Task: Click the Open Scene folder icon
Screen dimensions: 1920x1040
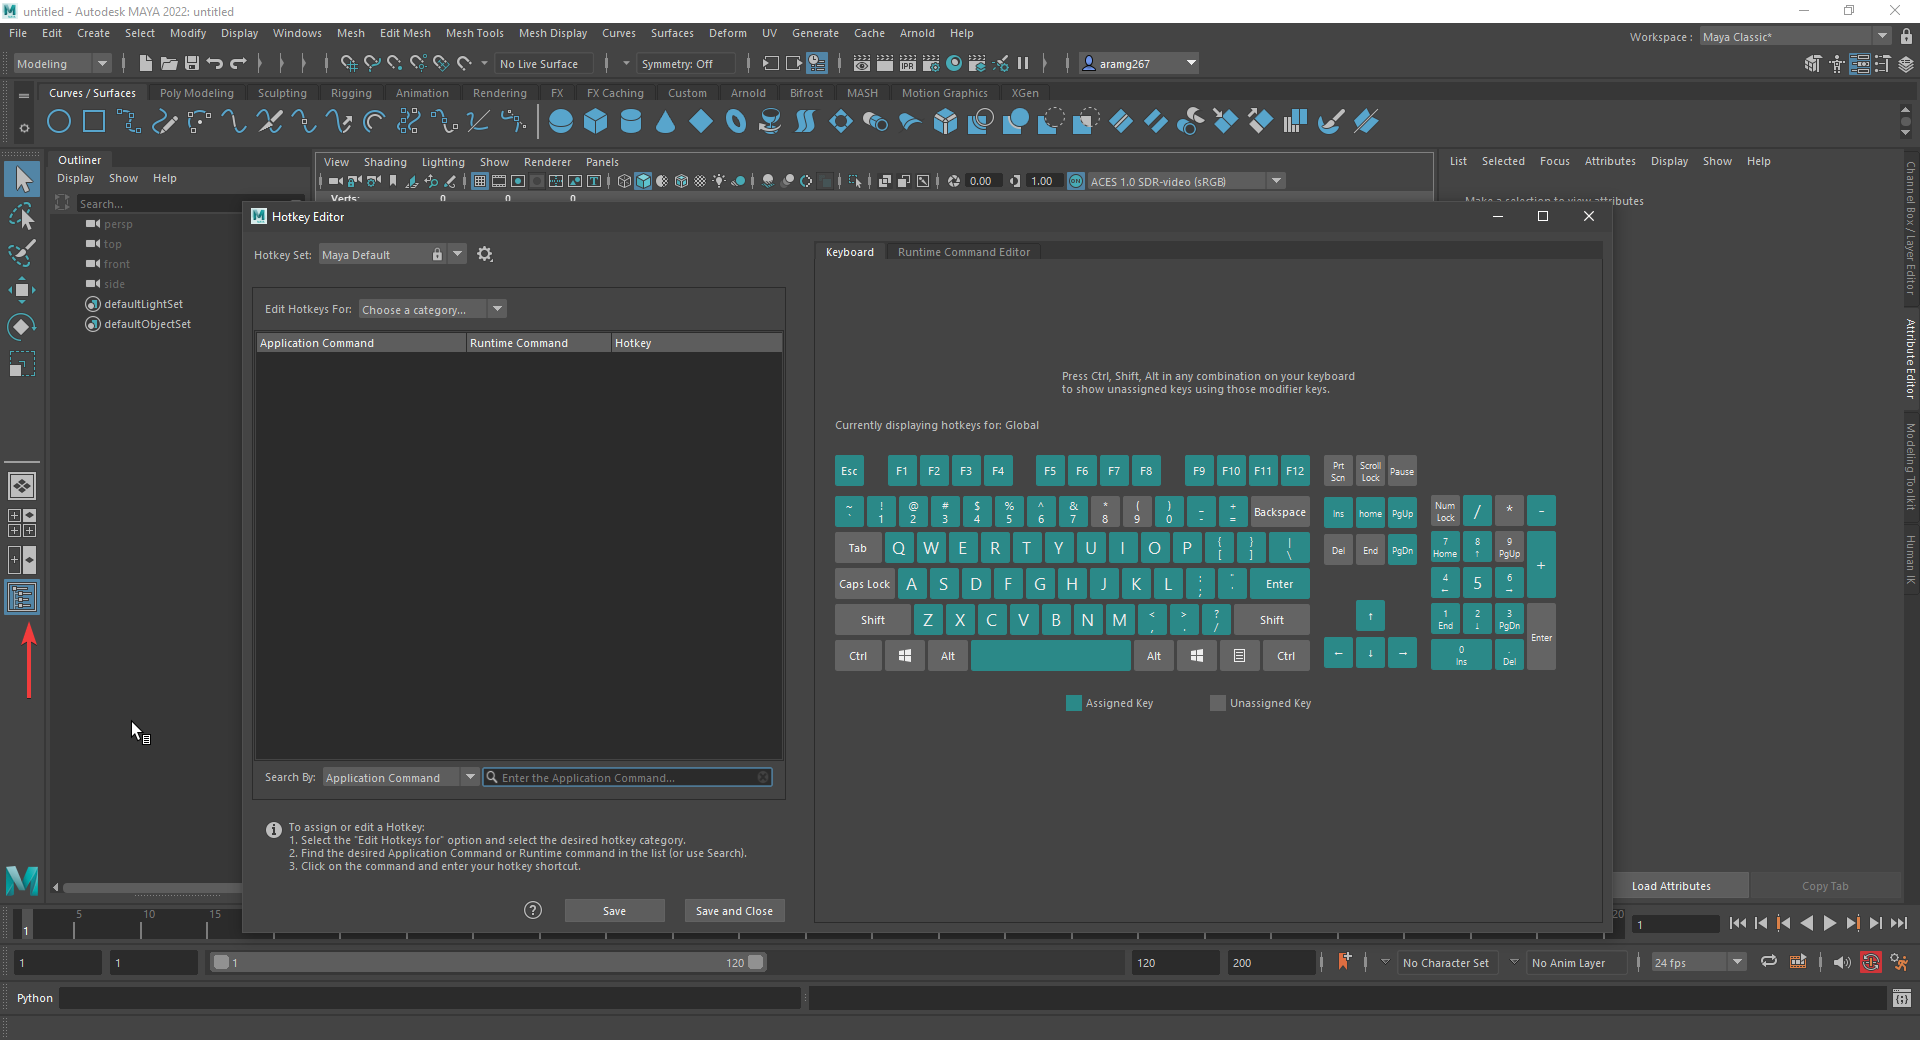Action: tap(169, 64)
